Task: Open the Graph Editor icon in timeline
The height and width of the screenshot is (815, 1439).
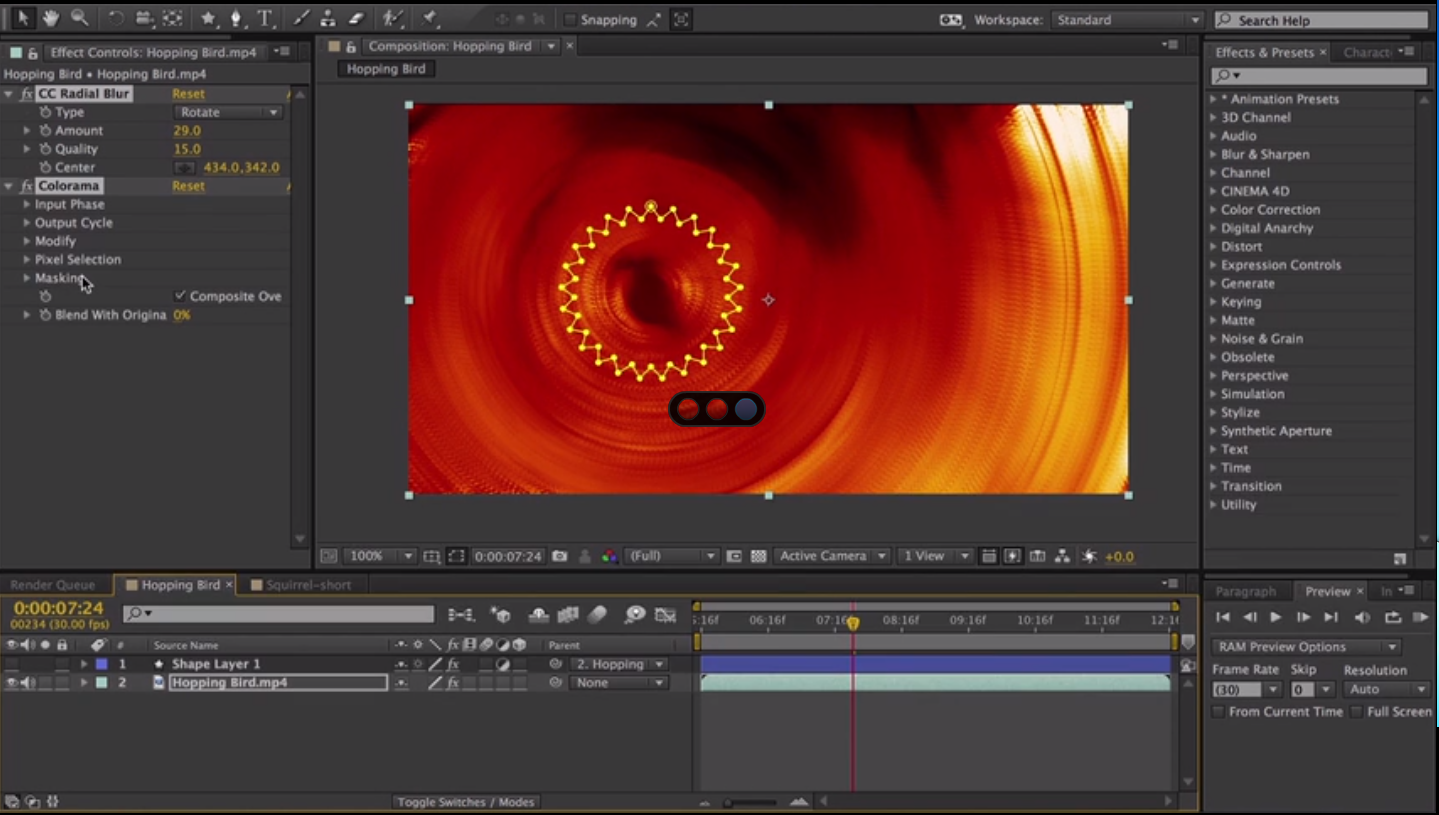Action: 665,615
